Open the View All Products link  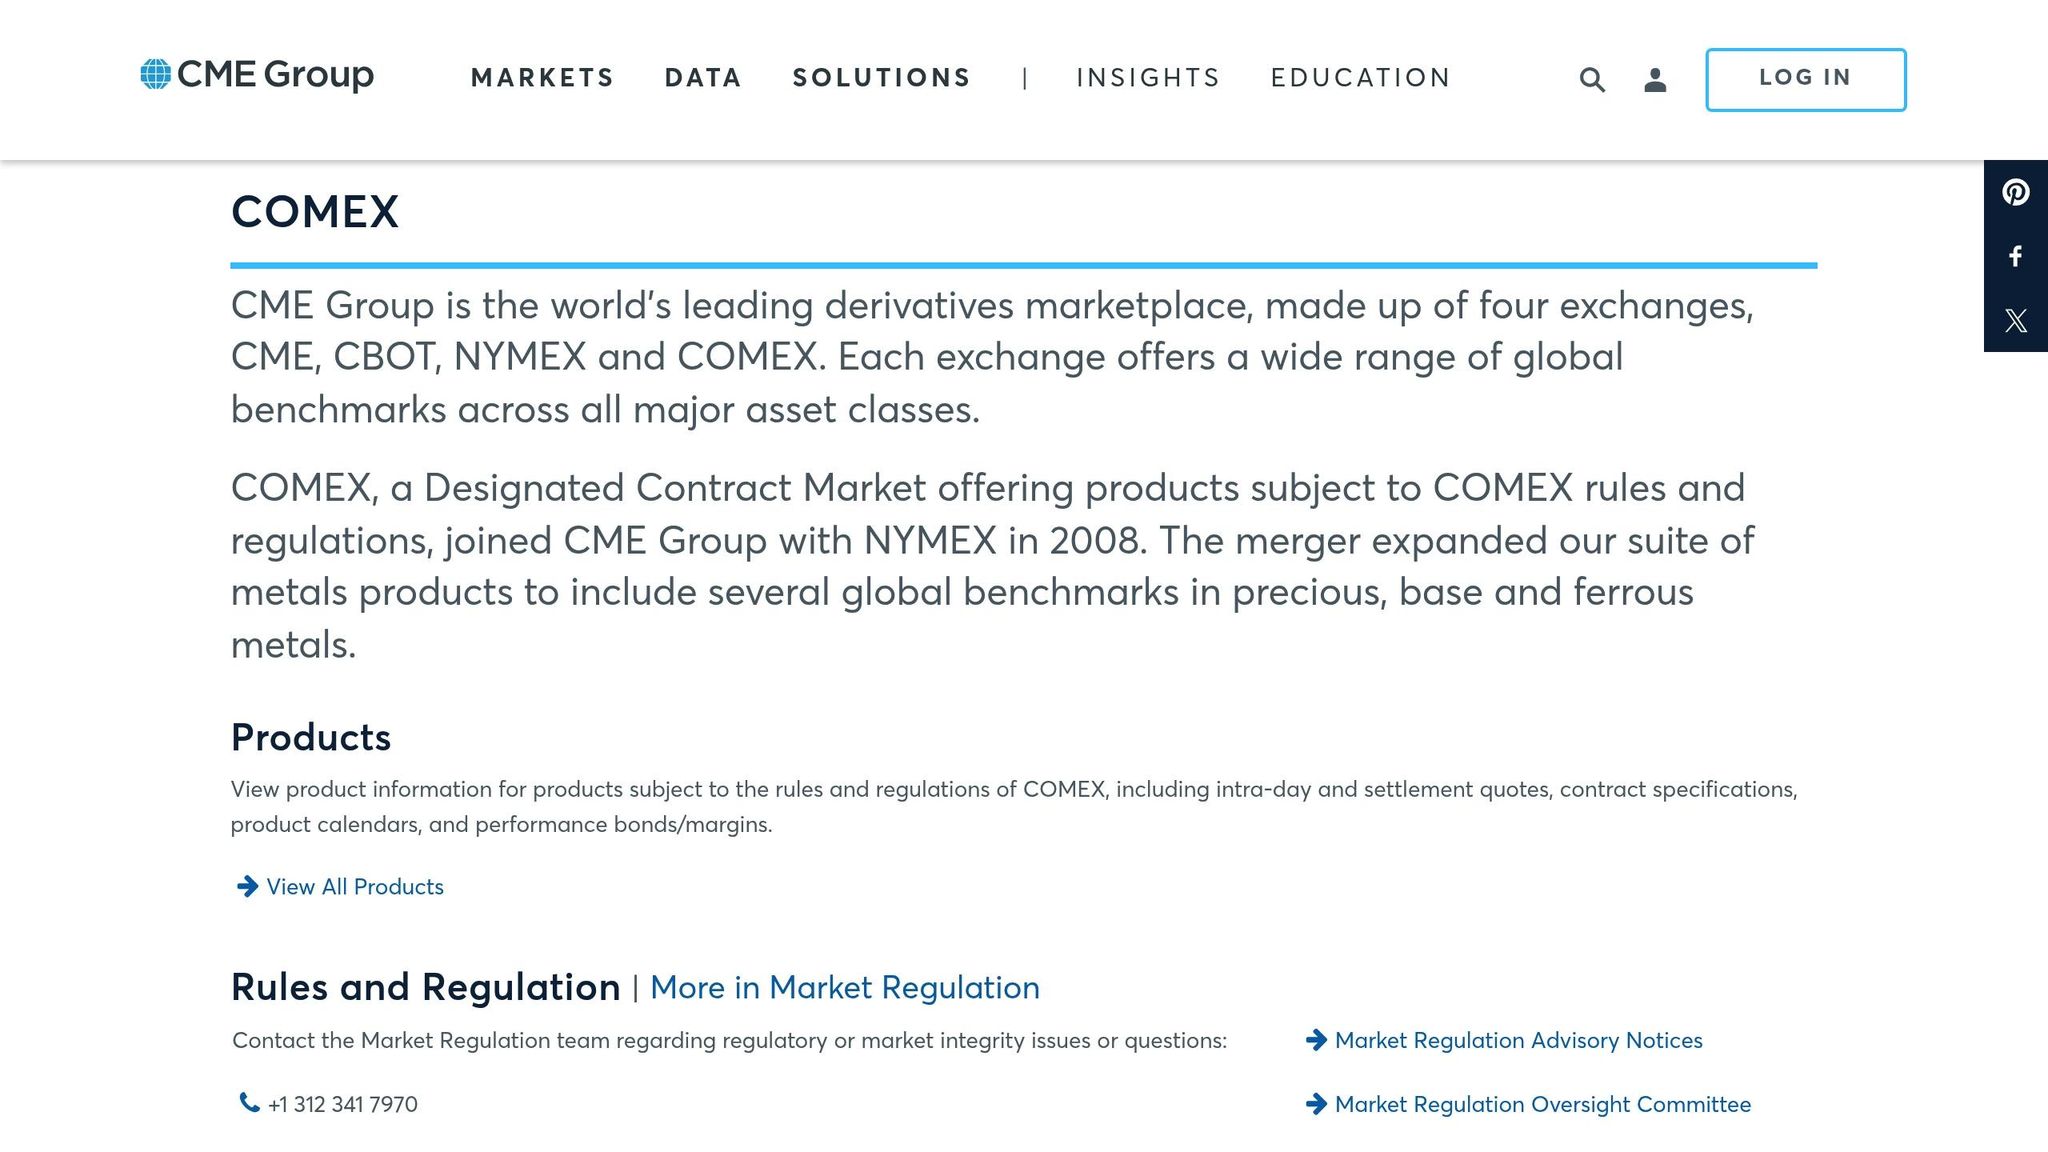354,887
